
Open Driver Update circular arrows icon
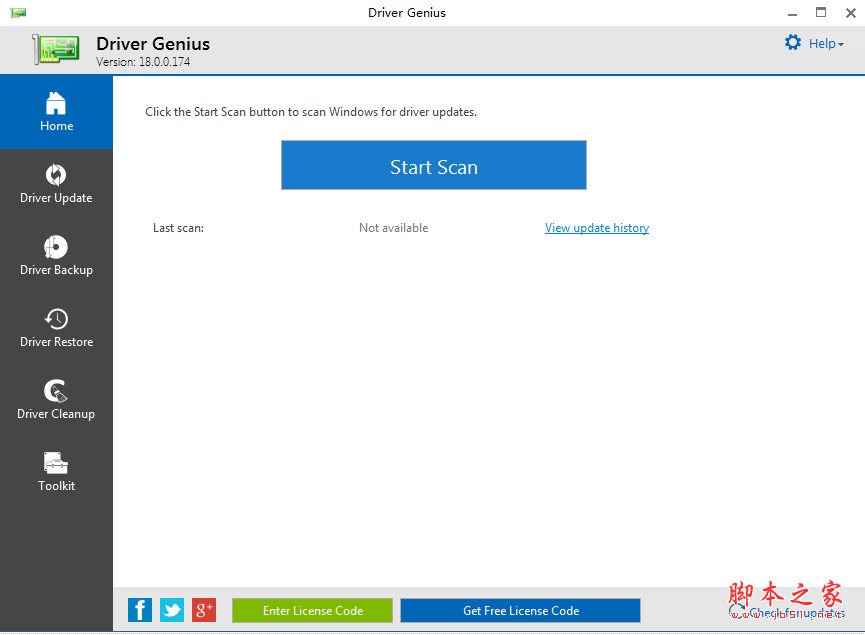[x=56, y=175]
